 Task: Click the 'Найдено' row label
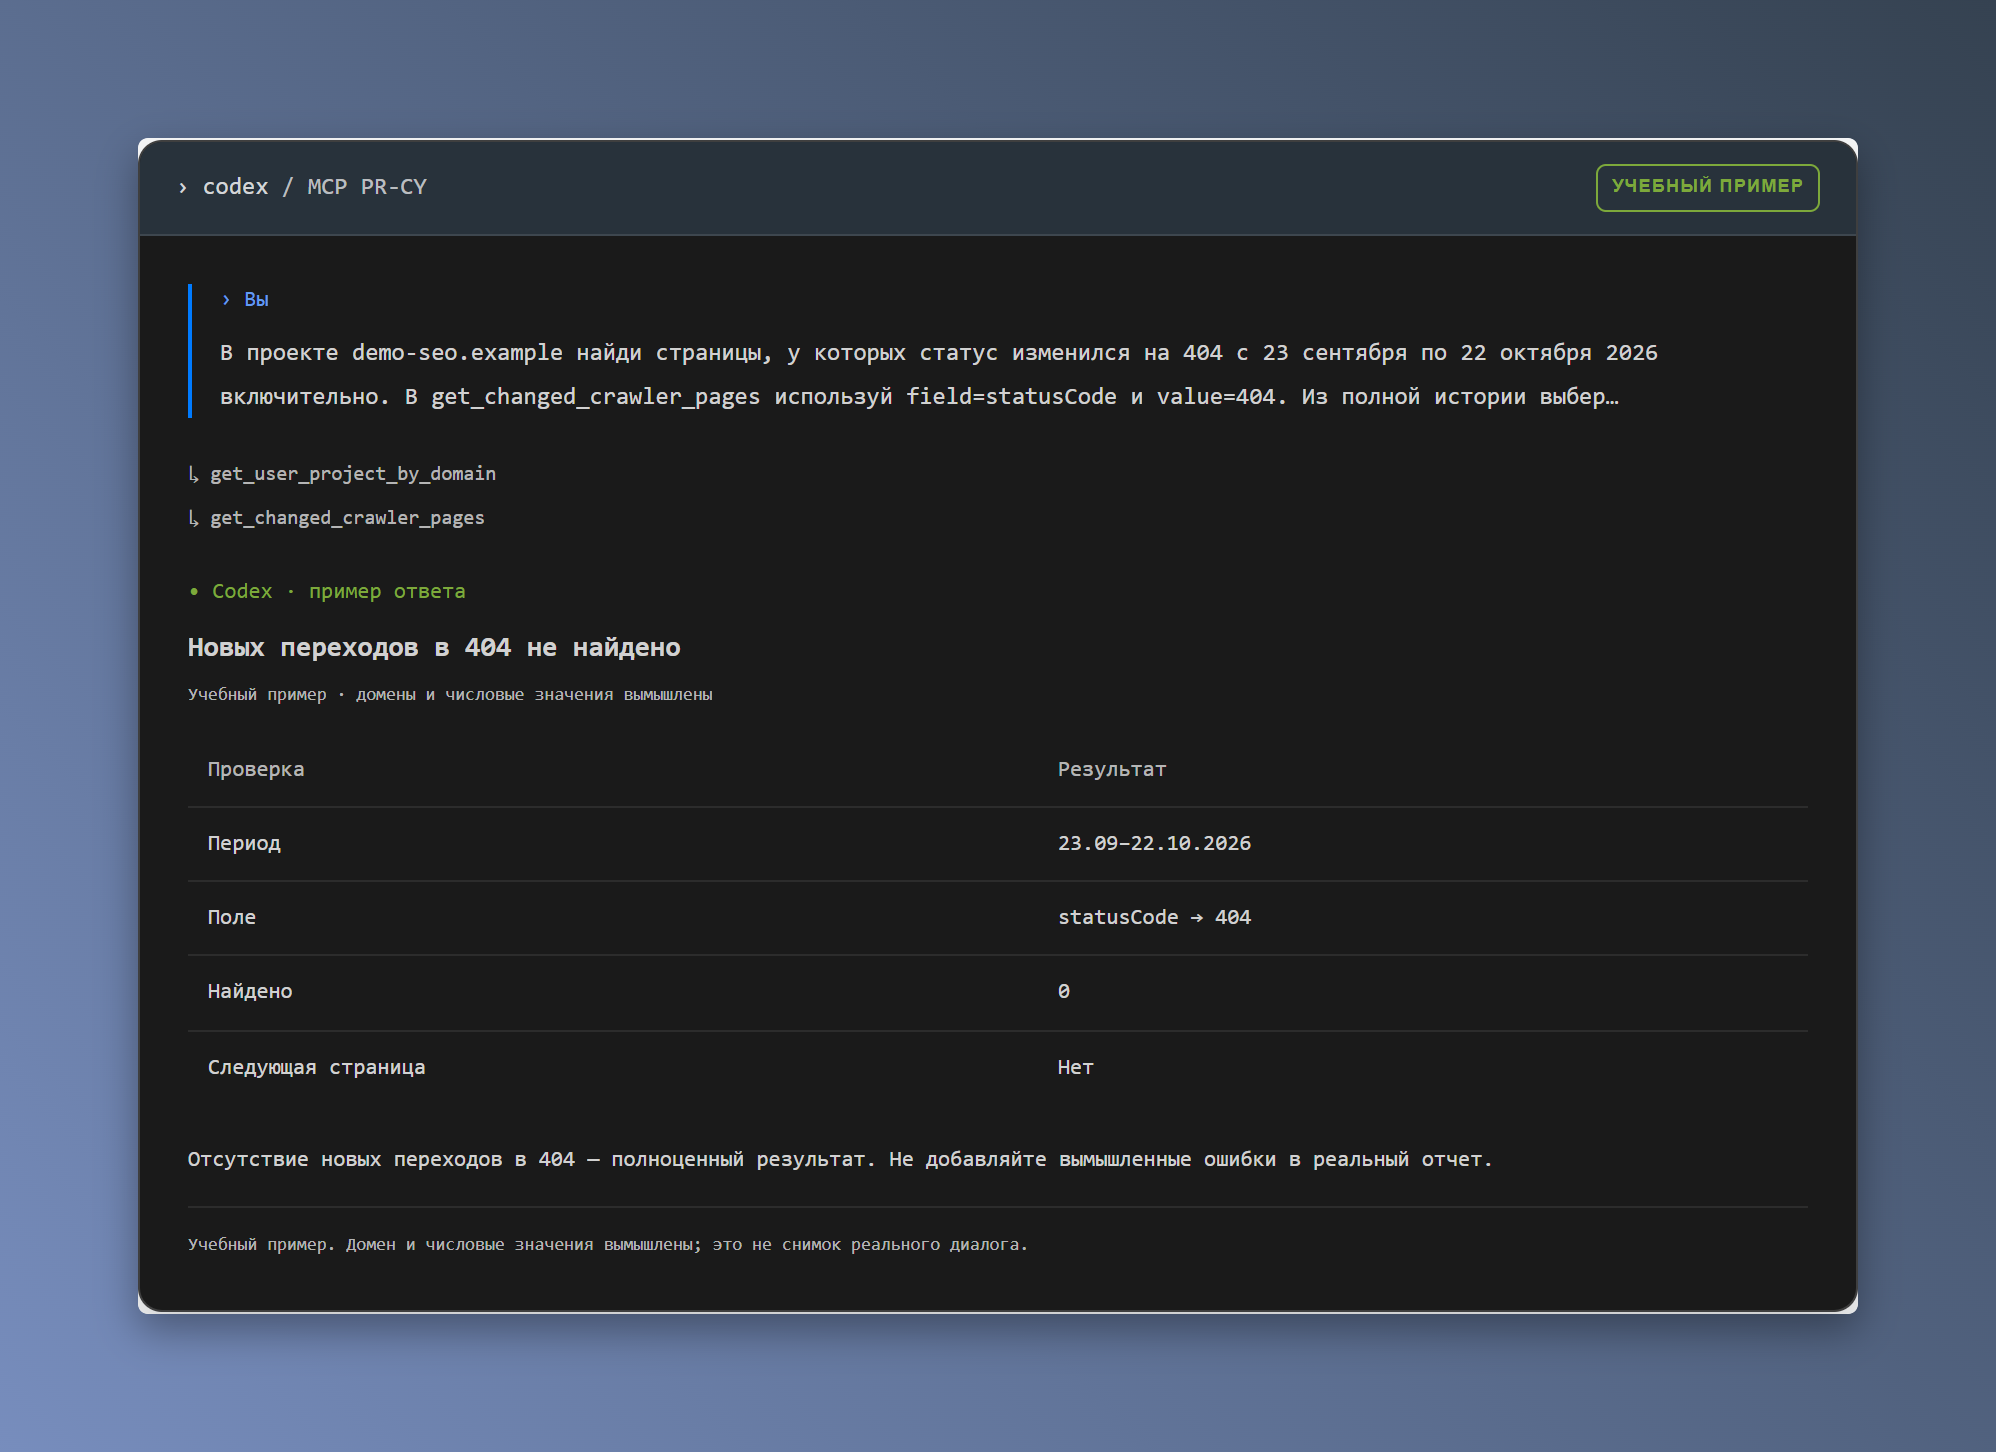click(x=250, y=991)
